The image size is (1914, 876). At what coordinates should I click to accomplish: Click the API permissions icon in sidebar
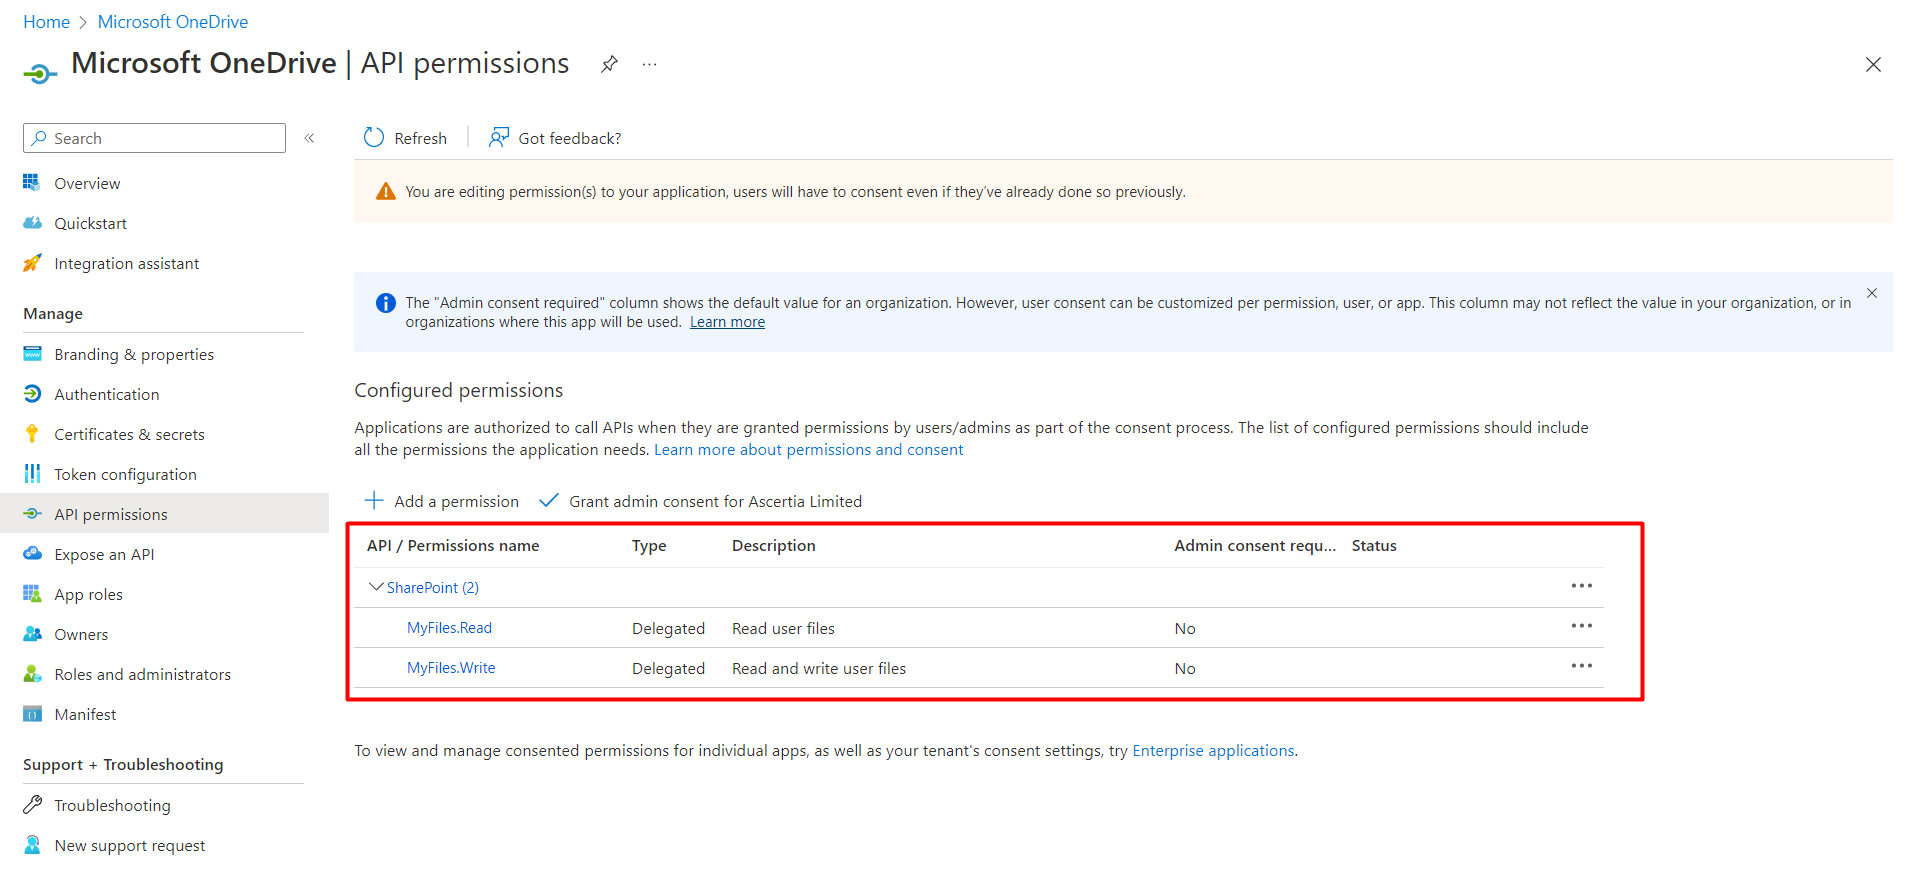32,514
